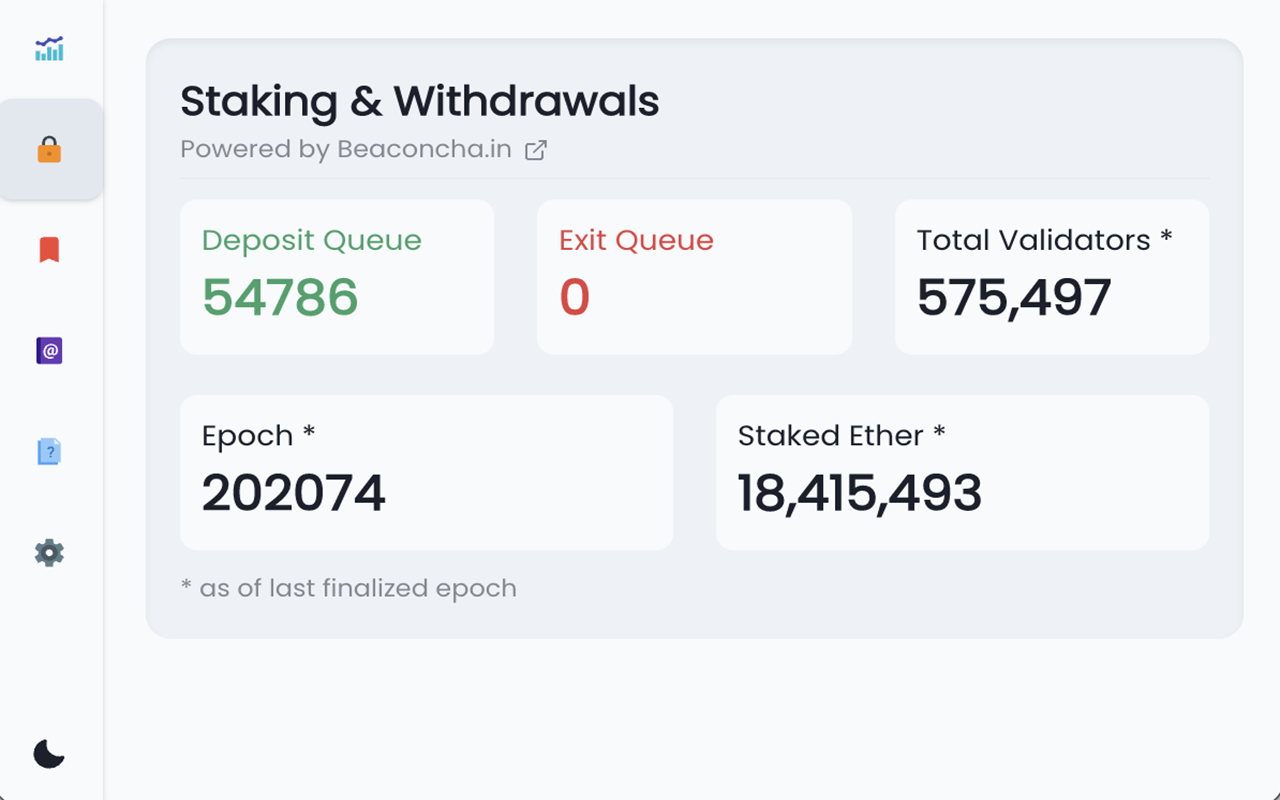Click the Staking & Withdrawals heading
The width and height of the screenshot is (1280, 800).
pos(420,101)
